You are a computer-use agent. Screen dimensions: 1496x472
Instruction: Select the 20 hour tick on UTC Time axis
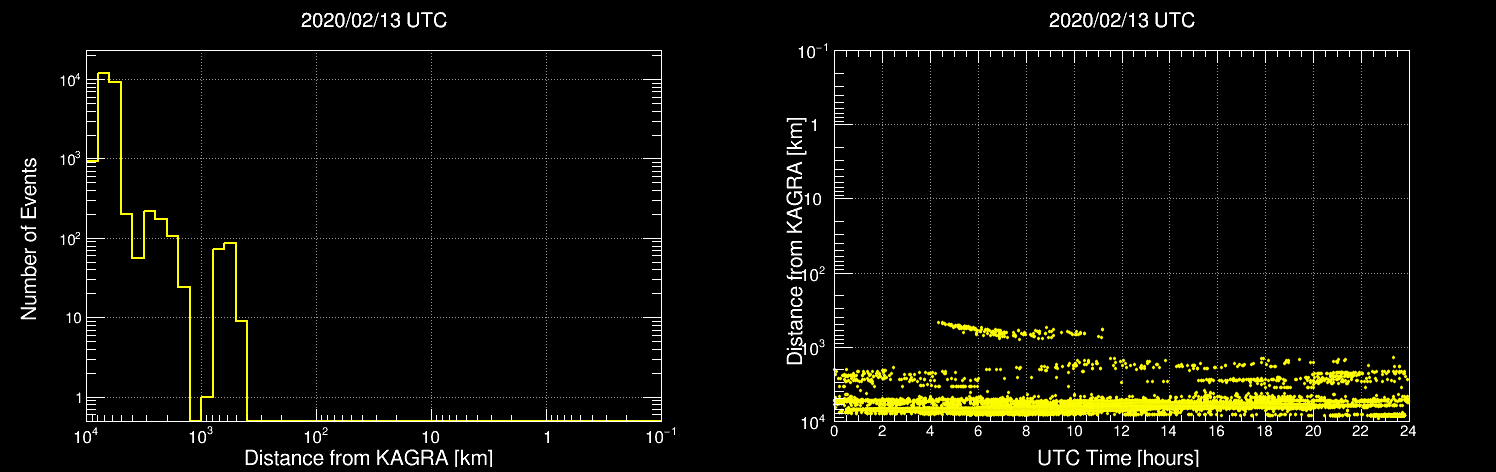(1313, 432)
